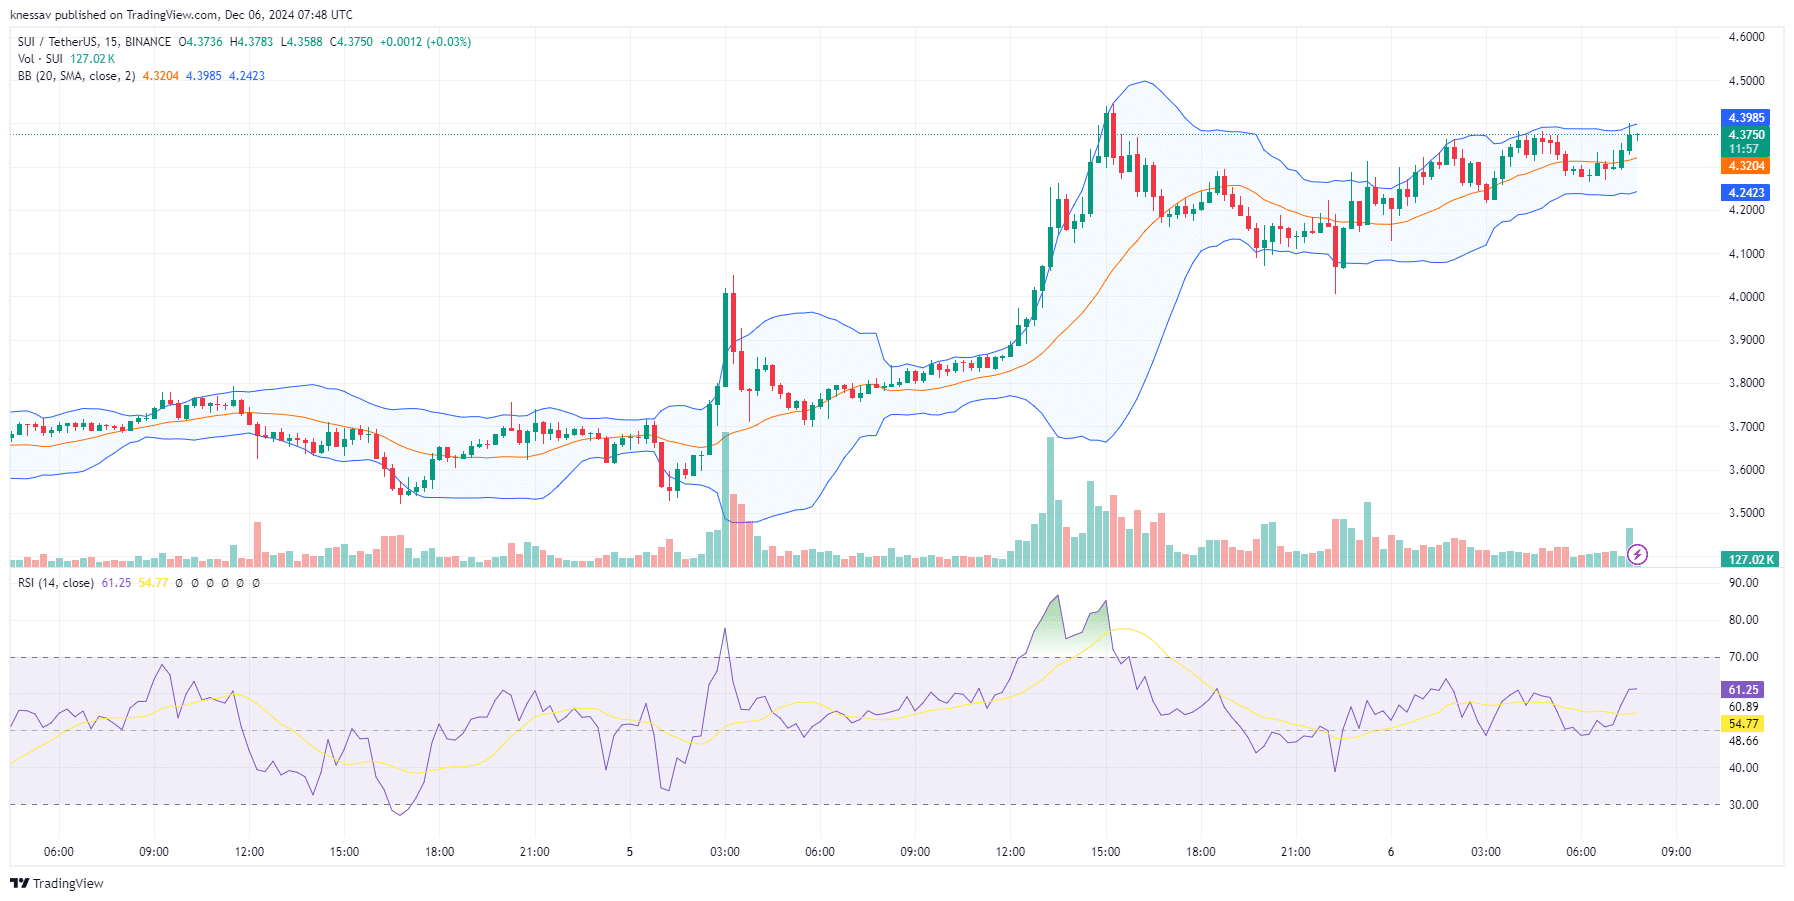Click purple RSI value 61.25 in legend
Image resolution: width=1794 pixels, height=901 pixels.
point(116,583)
